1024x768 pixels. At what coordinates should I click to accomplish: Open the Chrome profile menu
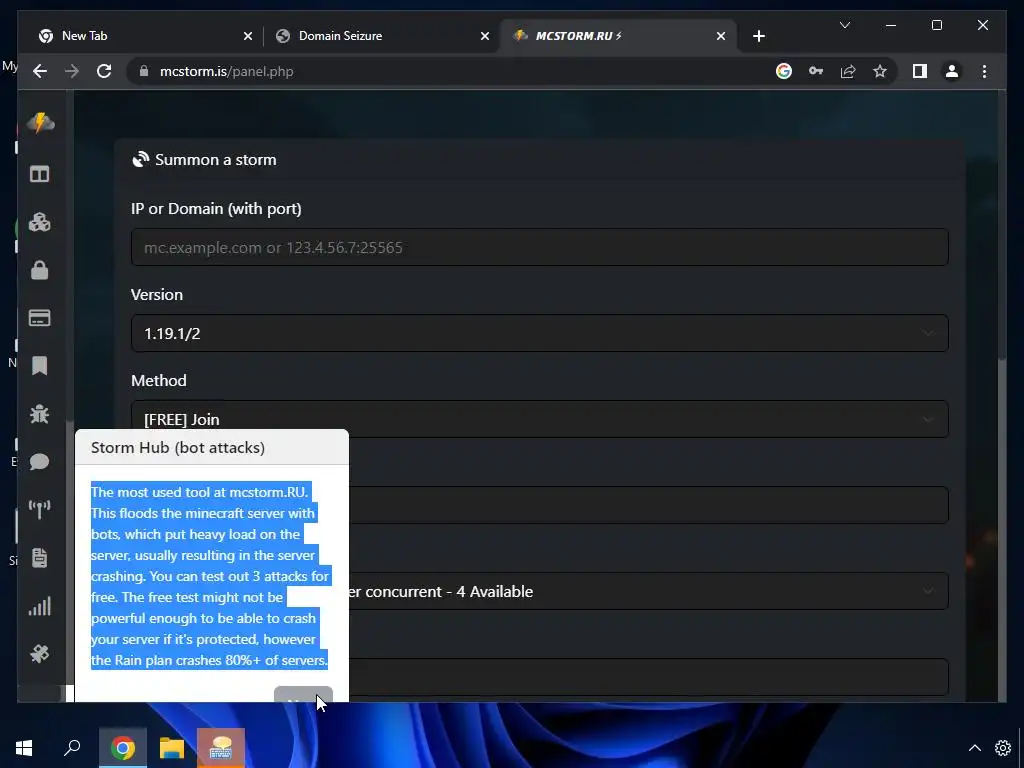pyautogui.click(x=952, y=71)
